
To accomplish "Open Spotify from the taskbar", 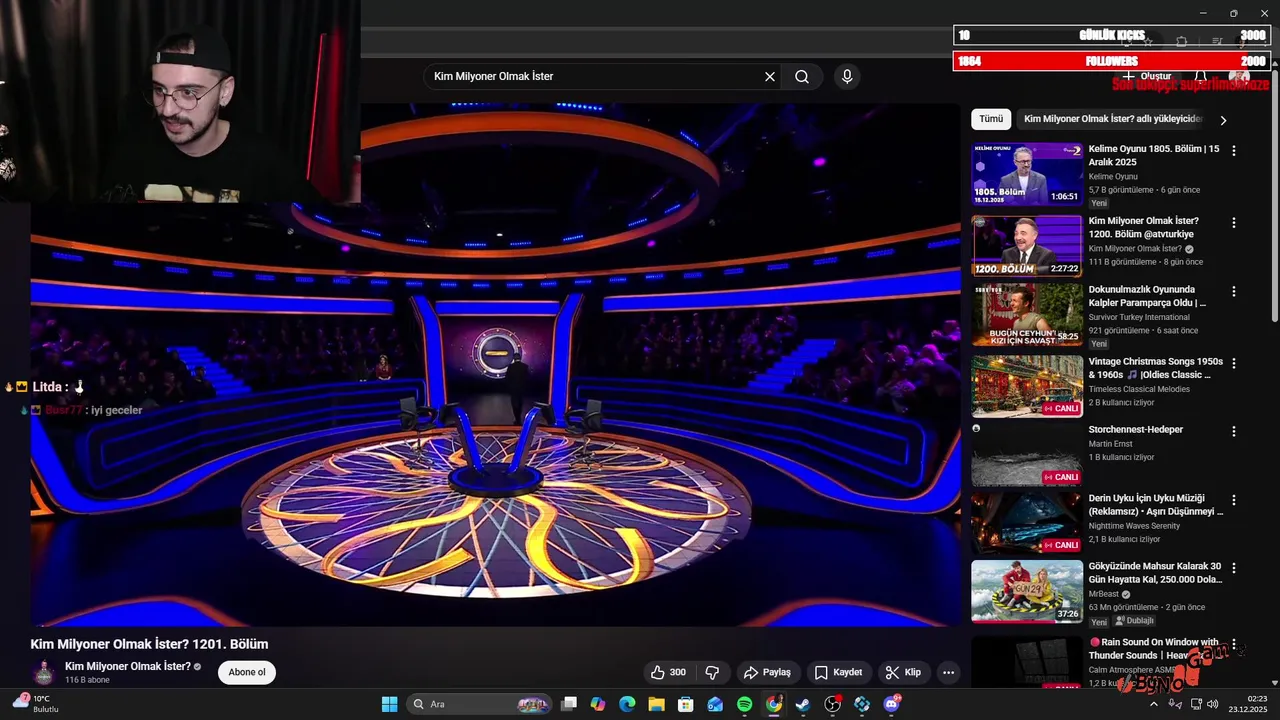I will [744, 704].
